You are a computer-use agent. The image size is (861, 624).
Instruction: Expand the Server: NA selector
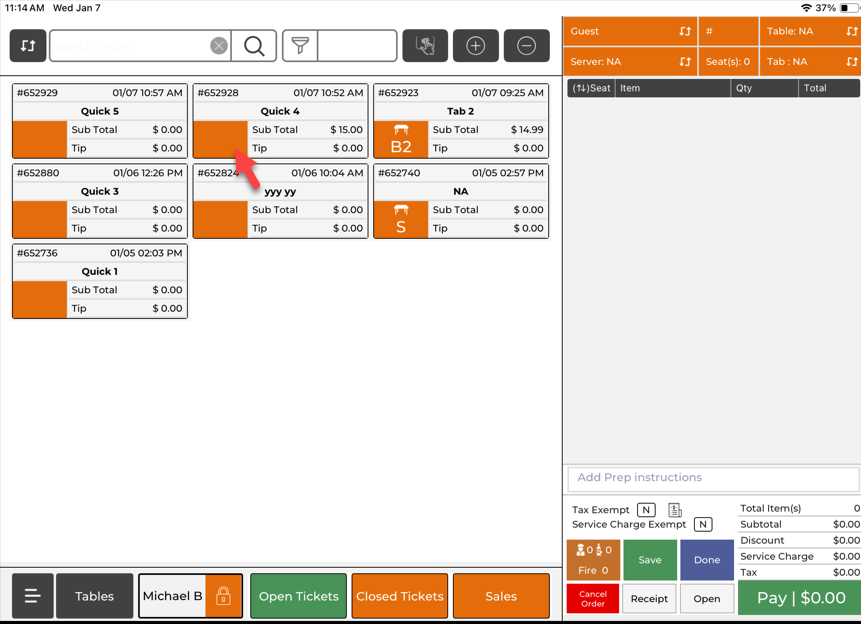[630, 61]
